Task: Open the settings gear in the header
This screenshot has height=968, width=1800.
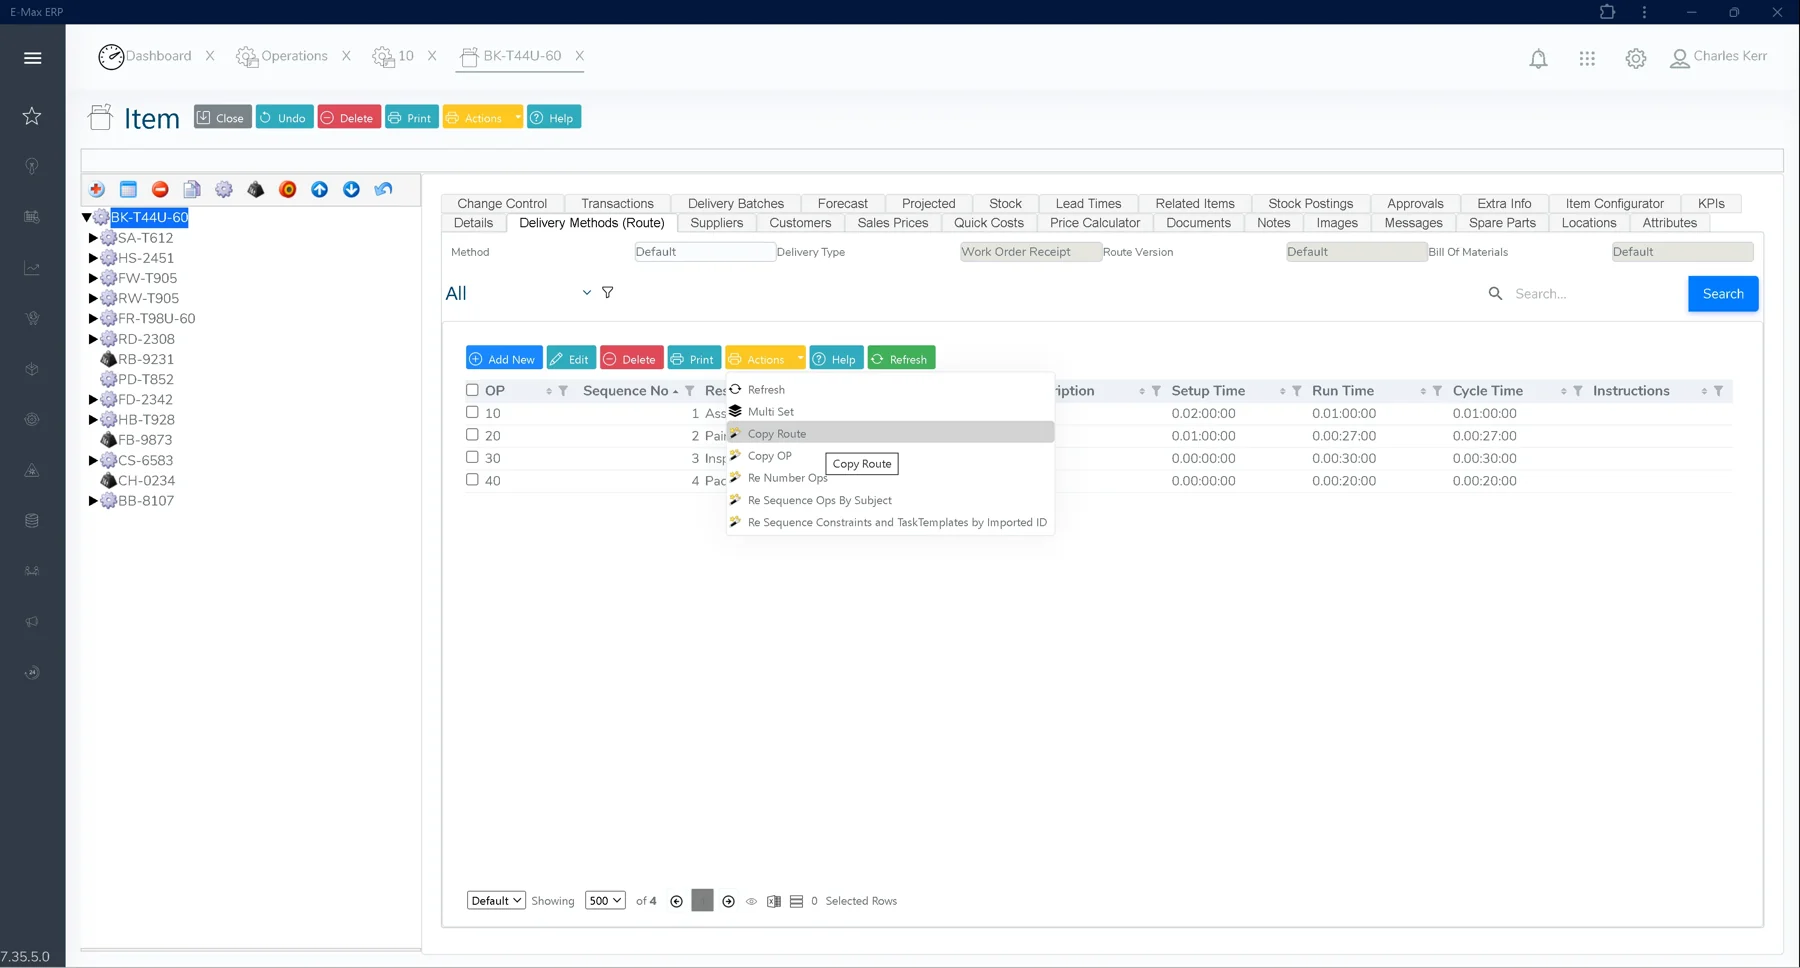Action: coord(1636,59)
